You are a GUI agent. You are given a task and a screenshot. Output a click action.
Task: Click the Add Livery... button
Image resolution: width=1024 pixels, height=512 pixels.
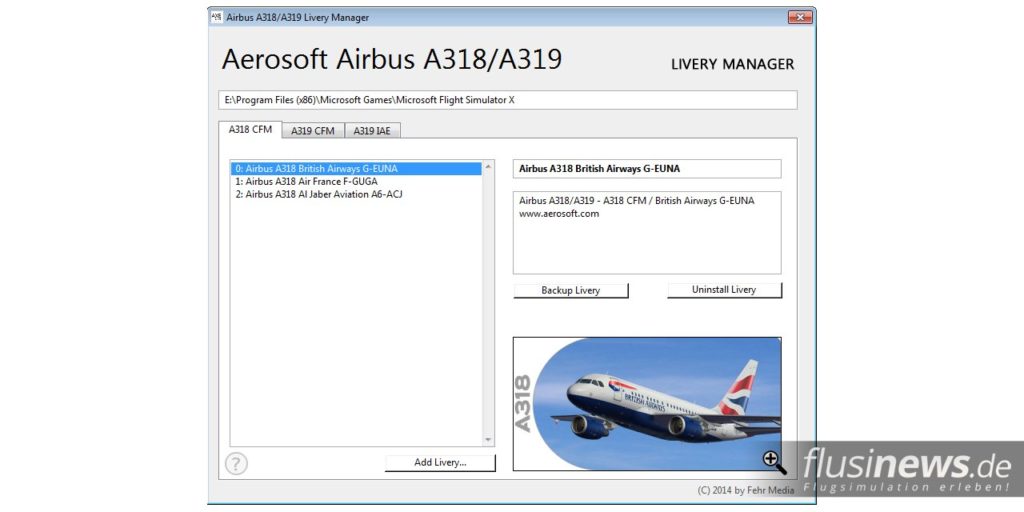point(440,462)
